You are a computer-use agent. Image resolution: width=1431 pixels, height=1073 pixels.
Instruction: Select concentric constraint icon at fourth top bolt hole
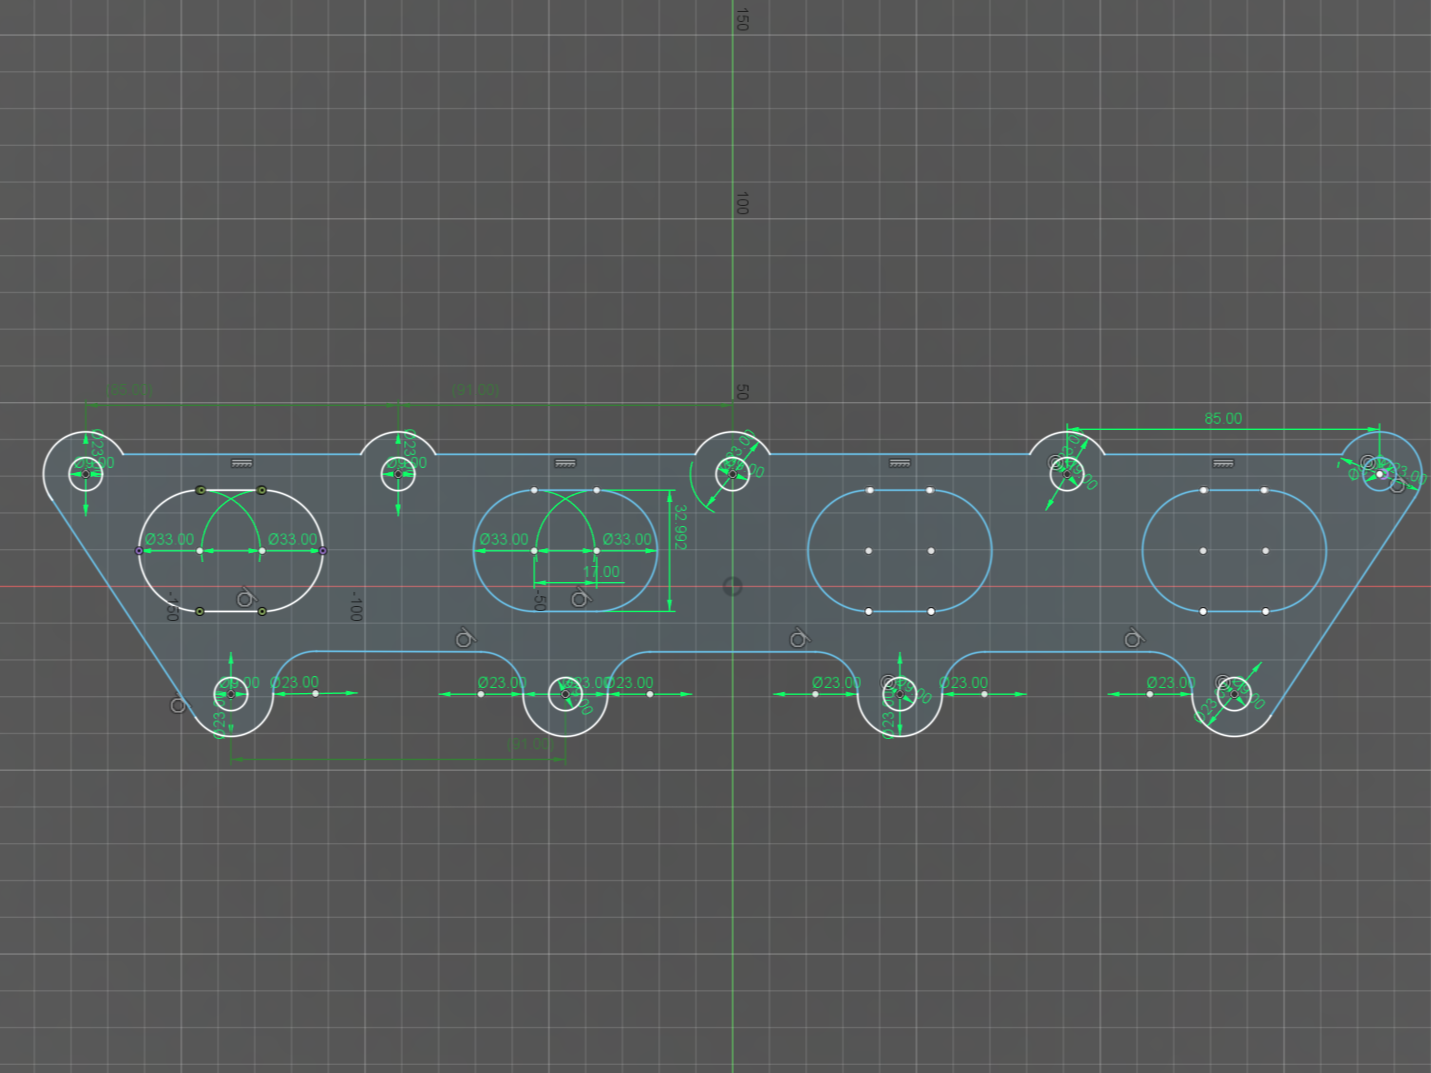(x=1055, y=462)
